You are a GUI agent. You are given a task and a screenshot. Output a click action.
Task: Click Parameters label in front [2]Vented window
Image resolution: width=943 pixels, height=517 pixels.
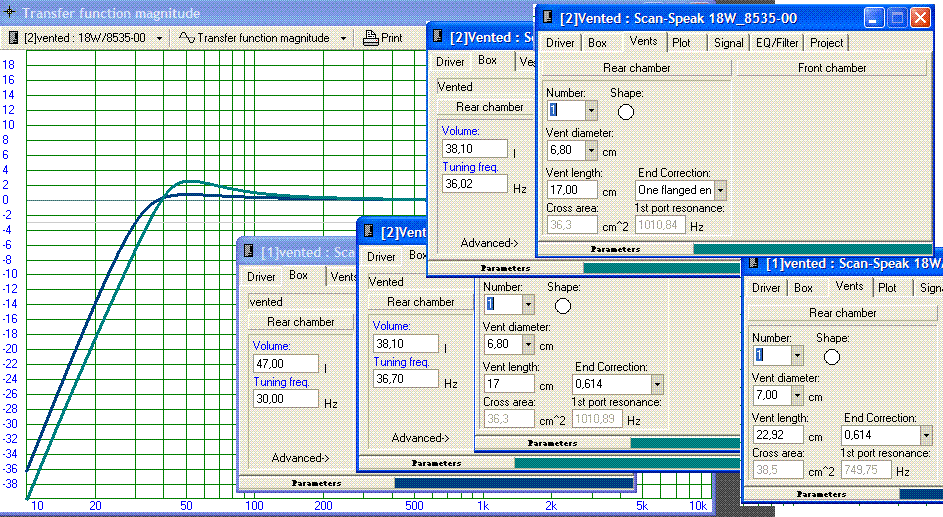[615, 249]
